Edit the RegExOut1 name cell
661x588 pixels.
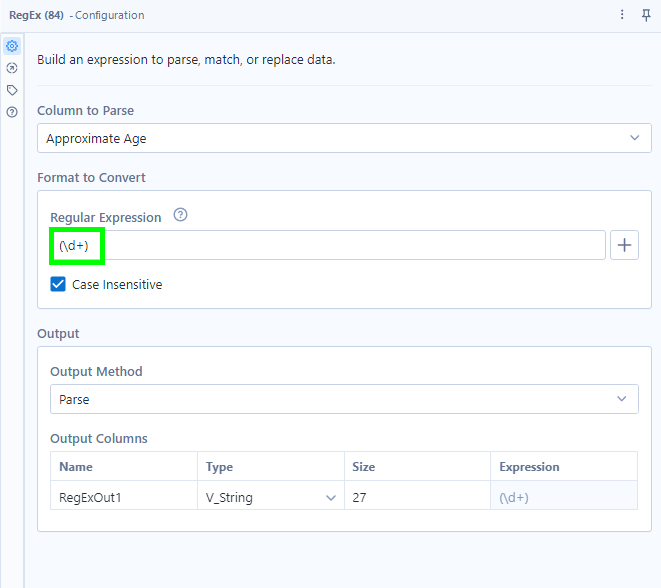pos(124,497)
